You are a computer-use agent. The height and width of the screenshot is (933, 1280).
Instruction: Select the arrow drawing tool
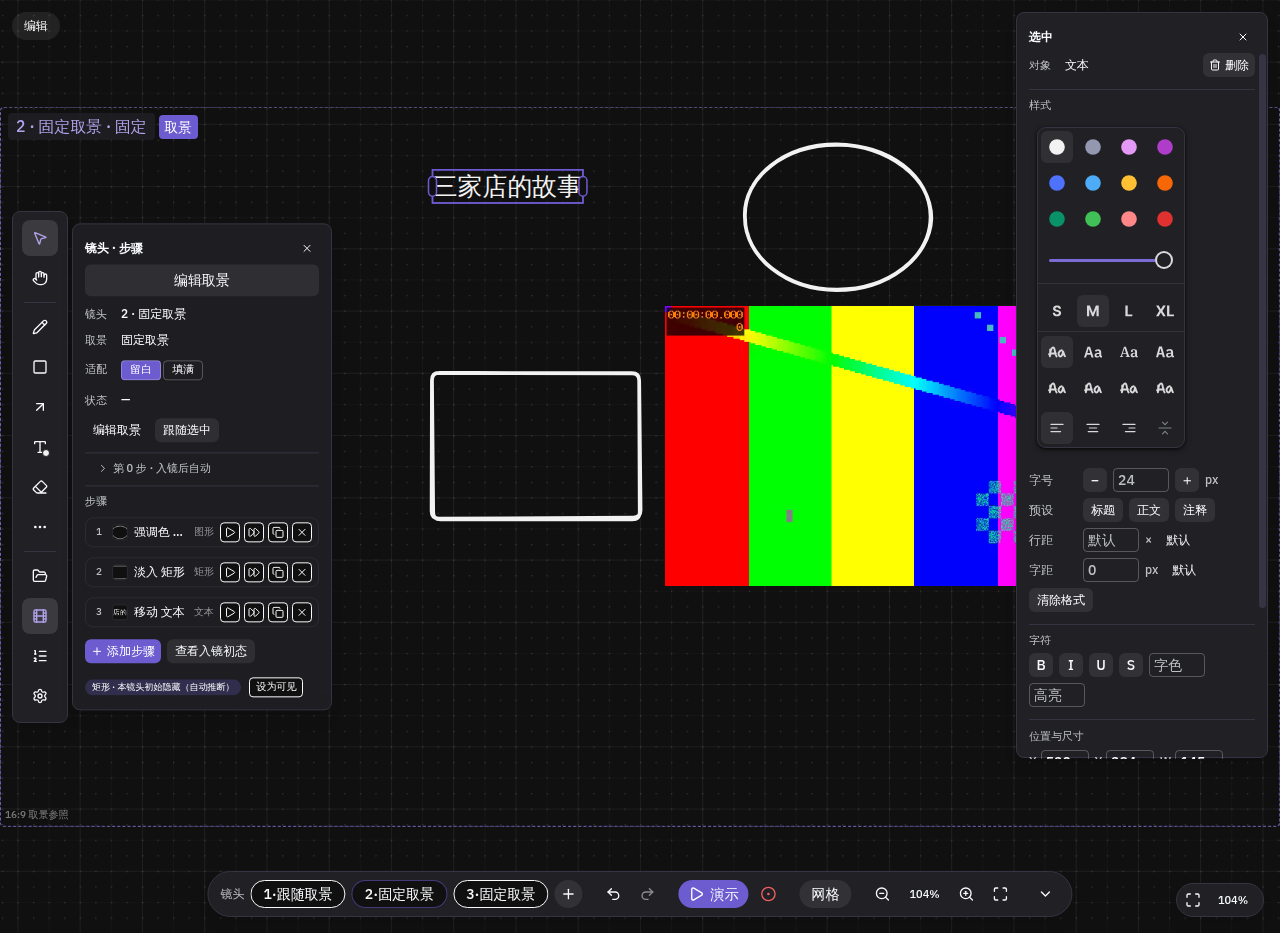tap(40, 407)
